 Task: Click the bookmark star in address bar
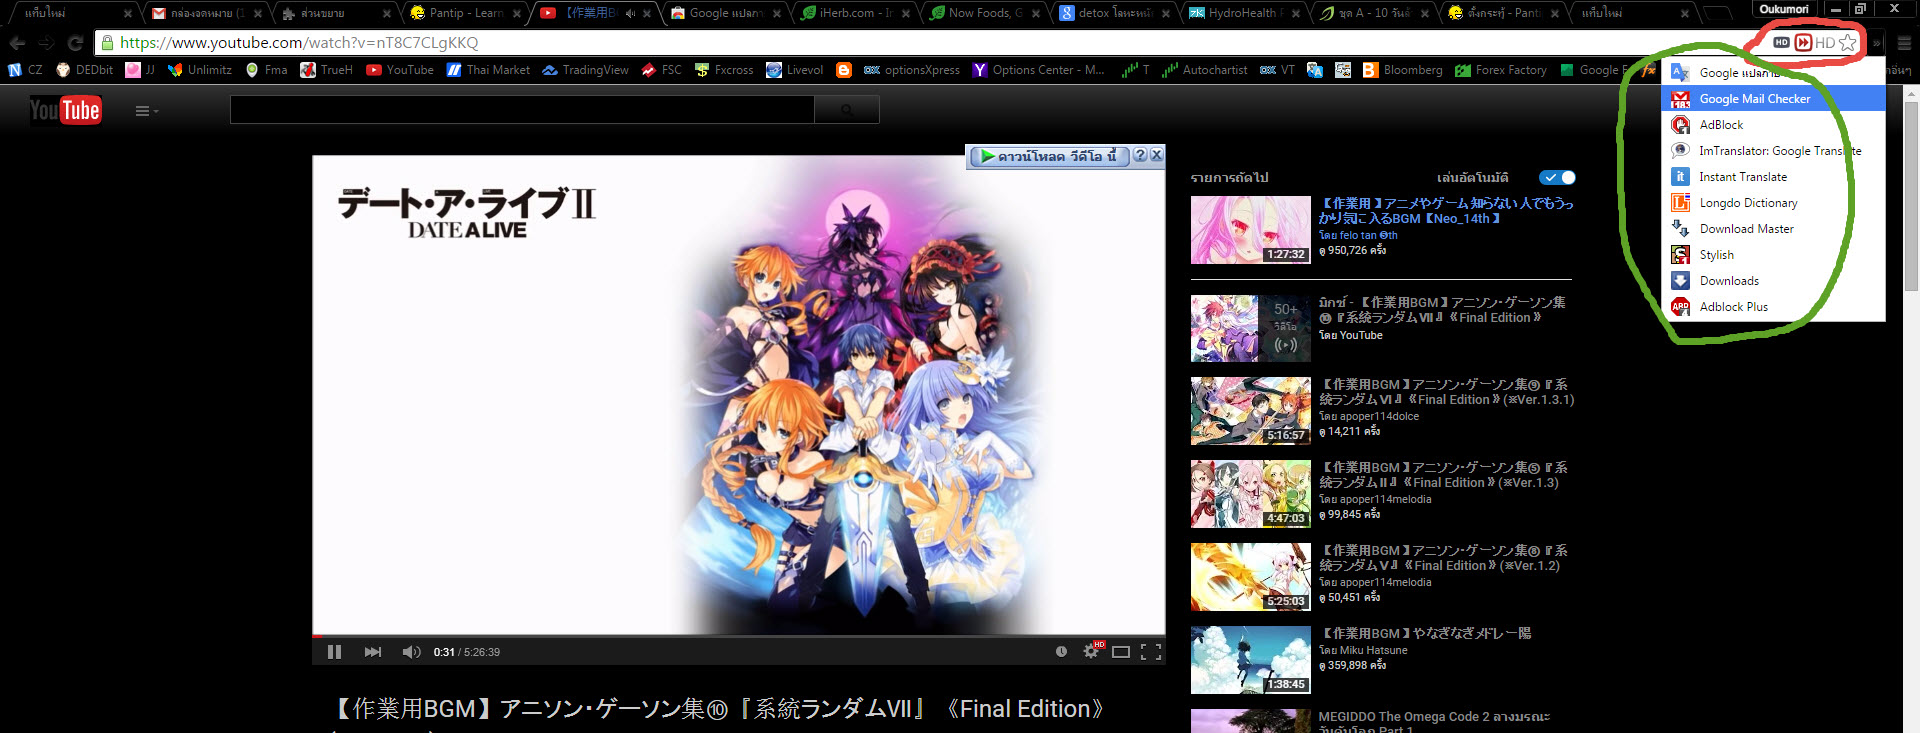(1847, 43)
